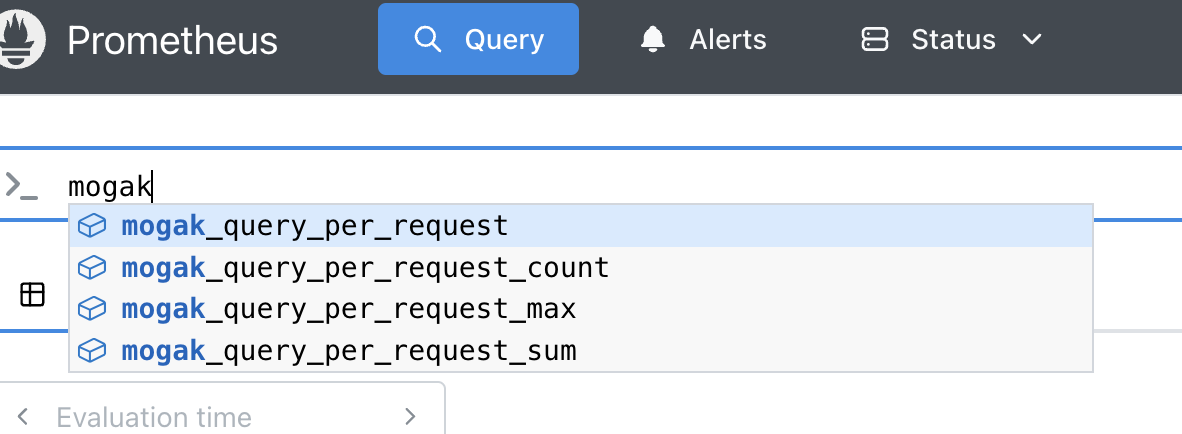Select mogak_query_per_request suggestion
This screenshot has height=434, width=1182.
[x=580, y=225]
